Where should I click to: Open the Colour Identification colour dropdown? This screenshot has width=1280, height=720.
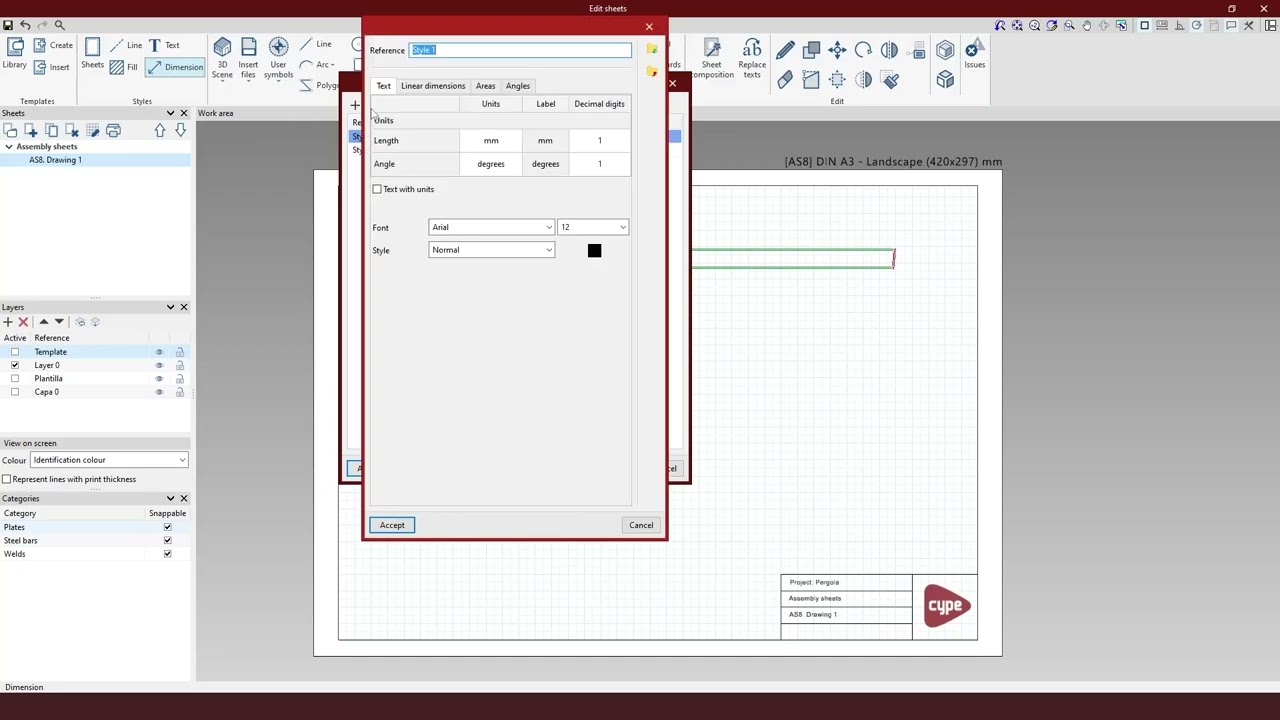pos(109,460)
